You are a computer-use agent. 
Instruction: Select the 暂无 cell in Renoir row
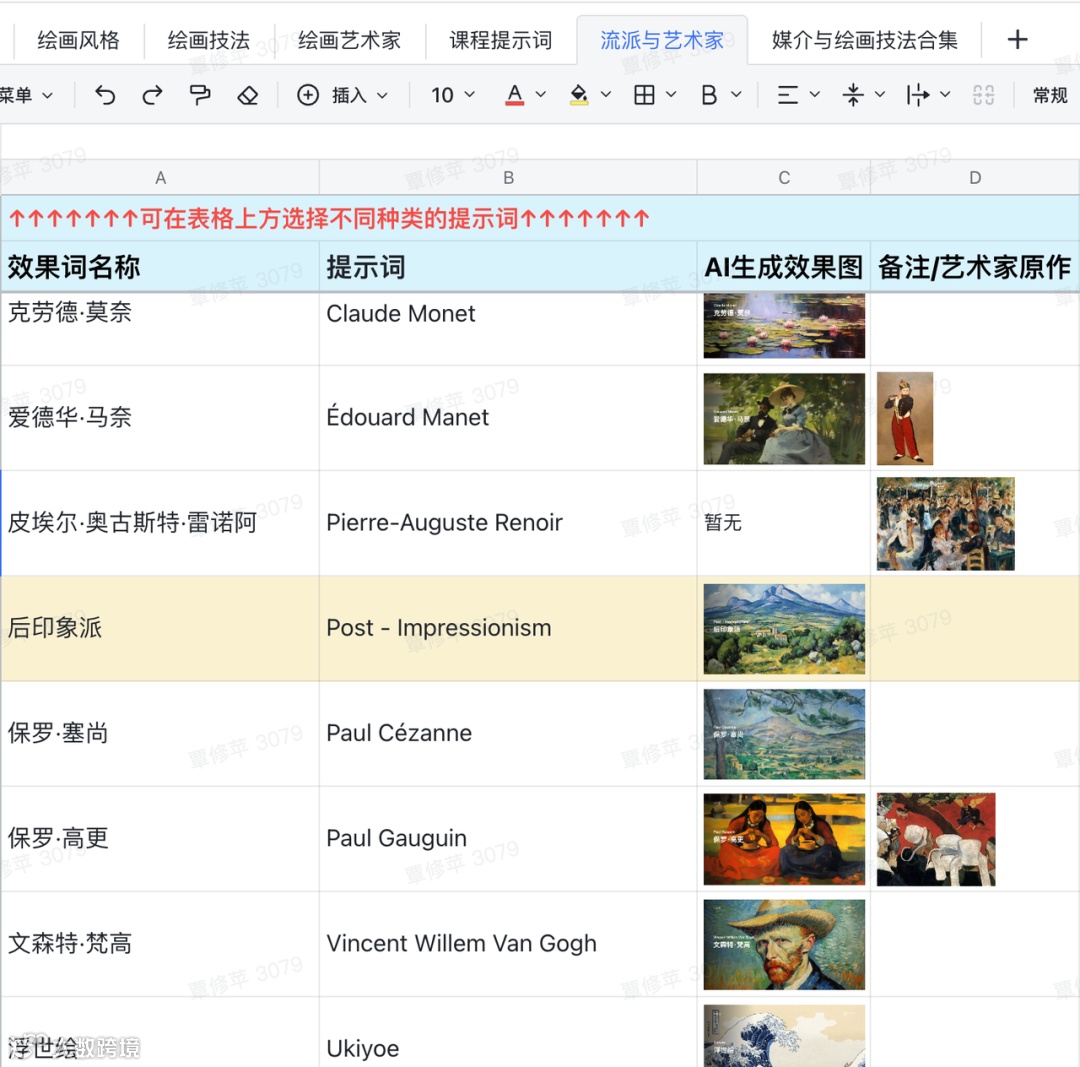point(784,523)
